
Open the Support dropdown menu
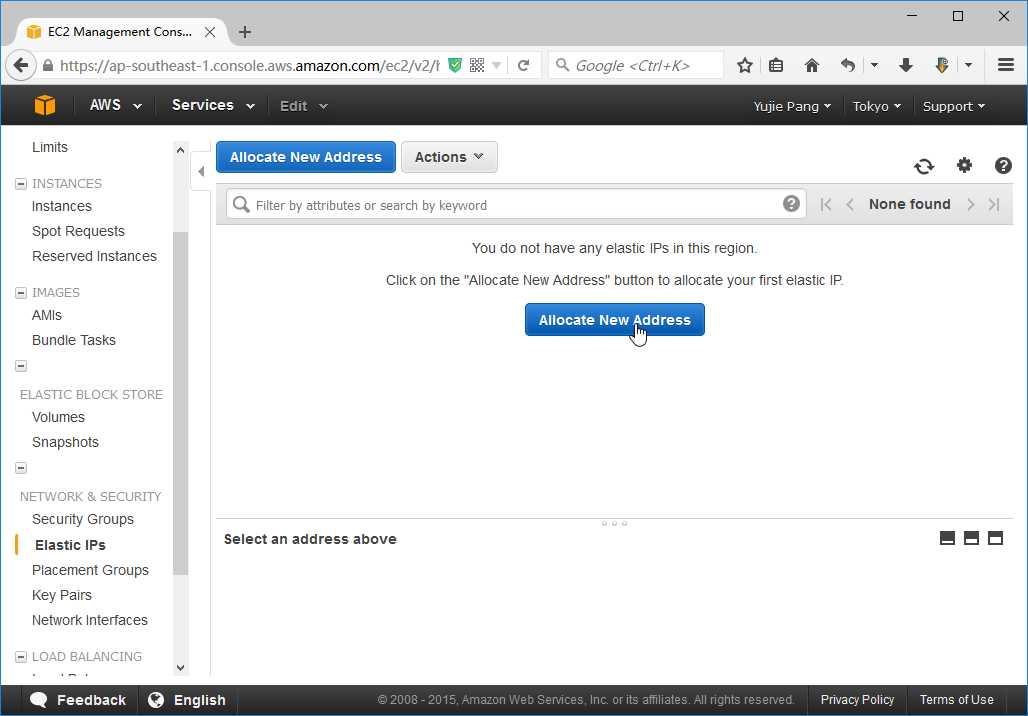coord(953,106)
